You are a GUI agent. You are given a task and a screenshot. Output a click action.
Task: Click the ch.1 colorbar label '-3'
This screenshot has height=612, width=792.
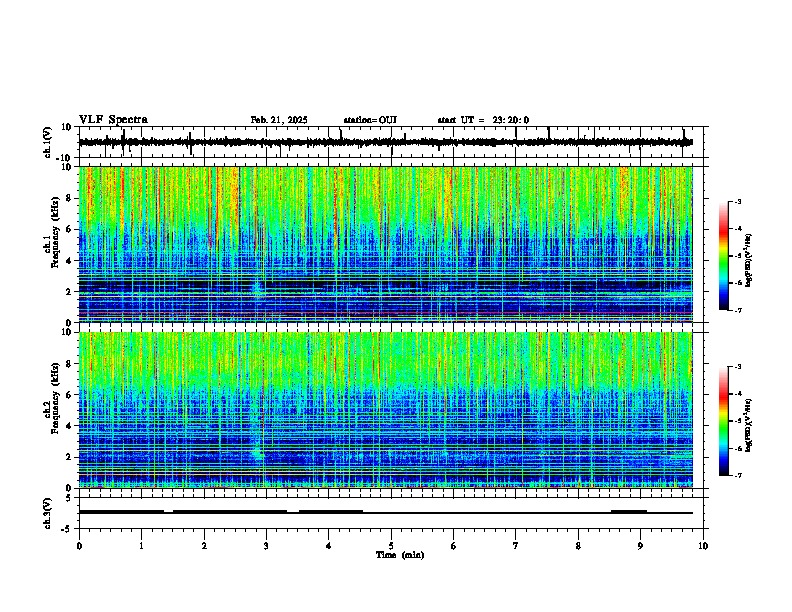click(x=738, y=201)
